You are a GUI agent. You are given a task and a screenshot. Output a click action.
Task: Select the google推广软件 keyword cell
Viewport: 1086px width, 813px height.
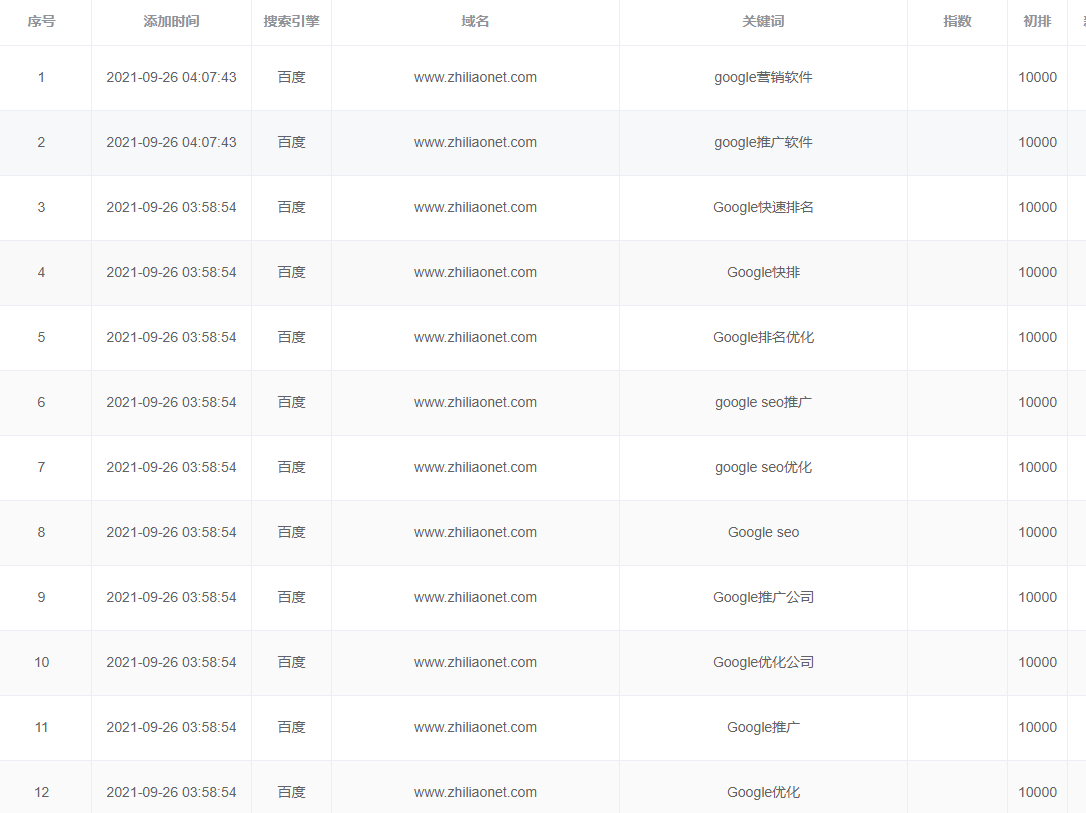pyautogui.click(x=763, y=142)
